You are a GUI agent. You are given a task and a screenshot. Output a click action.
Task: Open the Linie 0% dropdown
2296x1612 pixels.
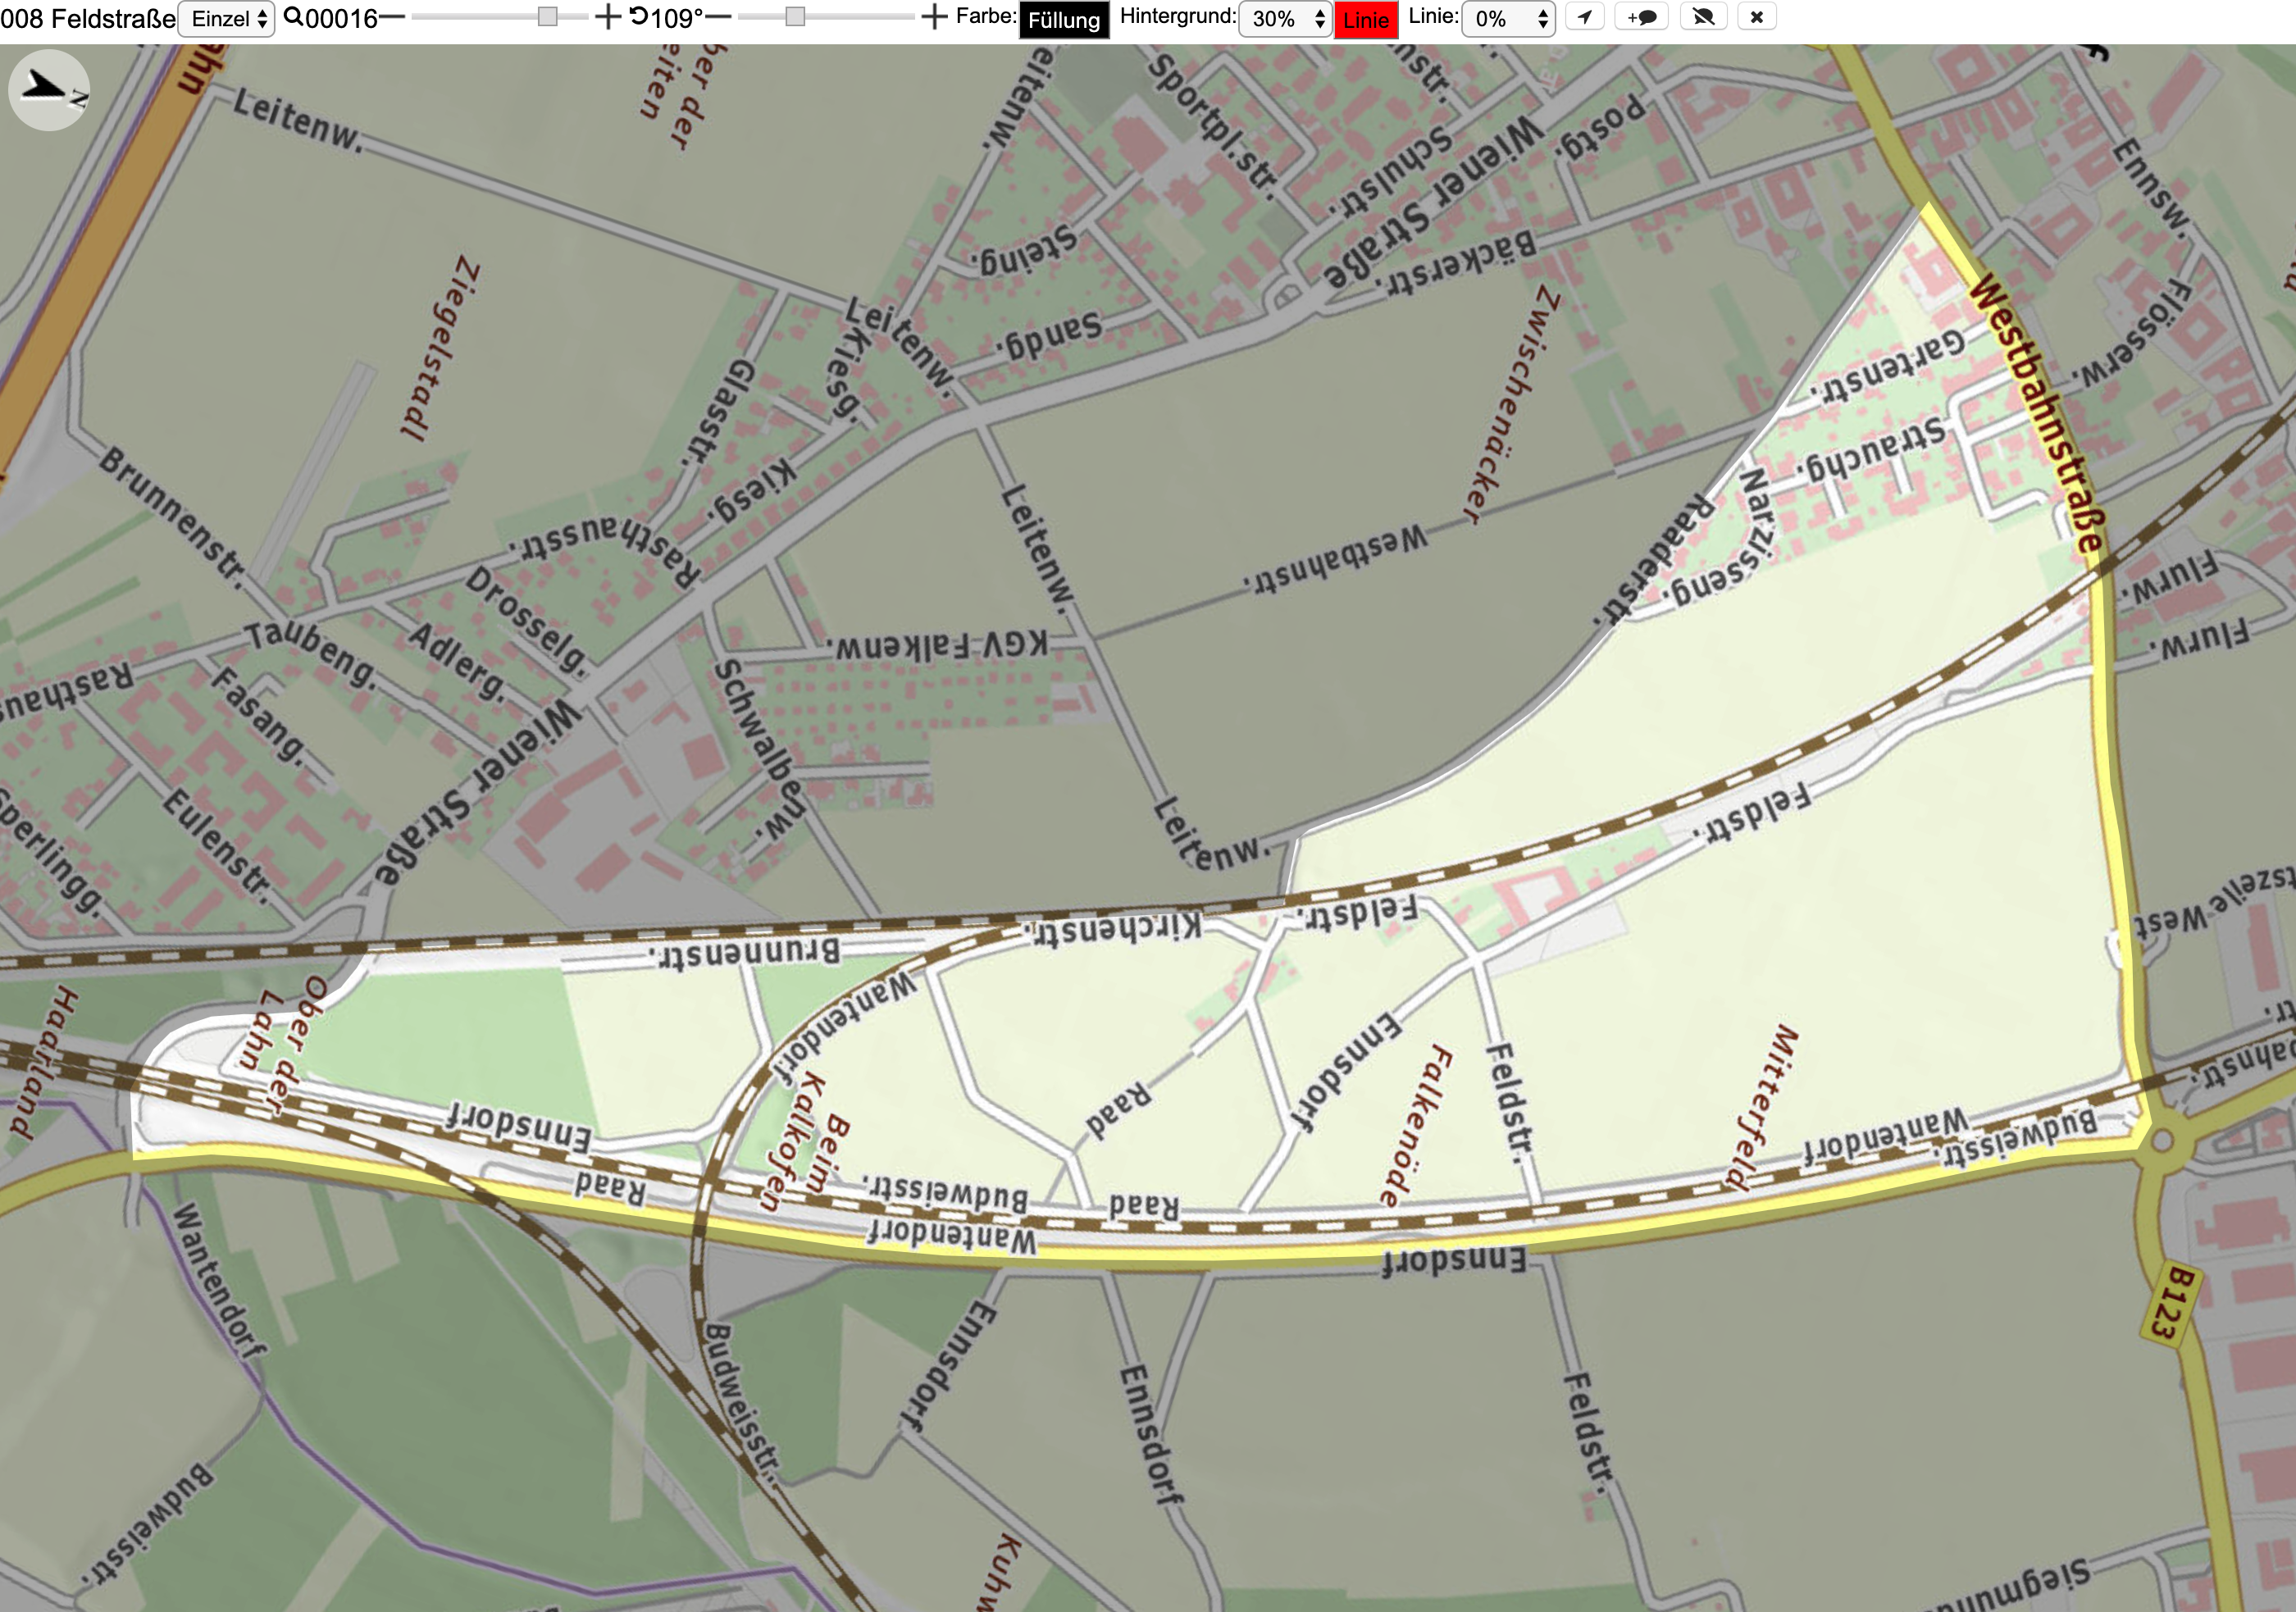tap(1508, 19)
